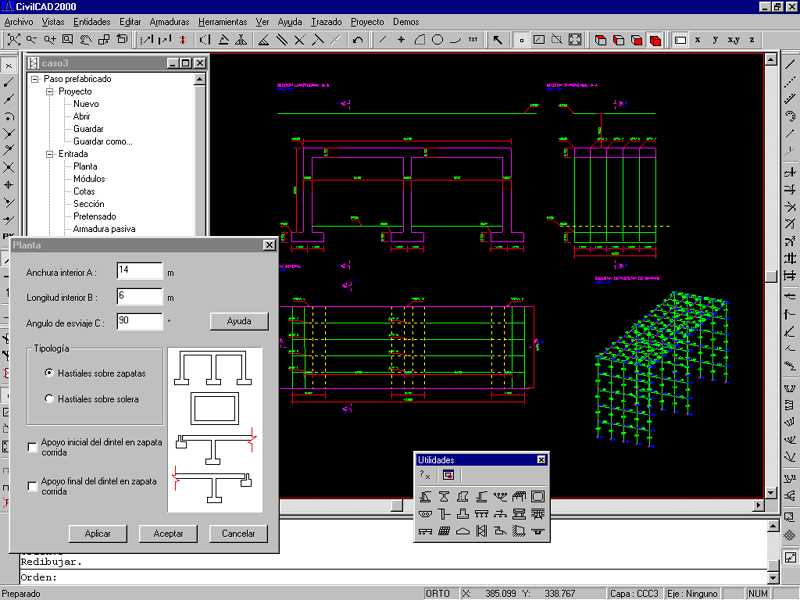Select Hastiales sobre zapatas radio option
Image resolution: width=800 pixels, height=600 pixels.
coord(49,373)
